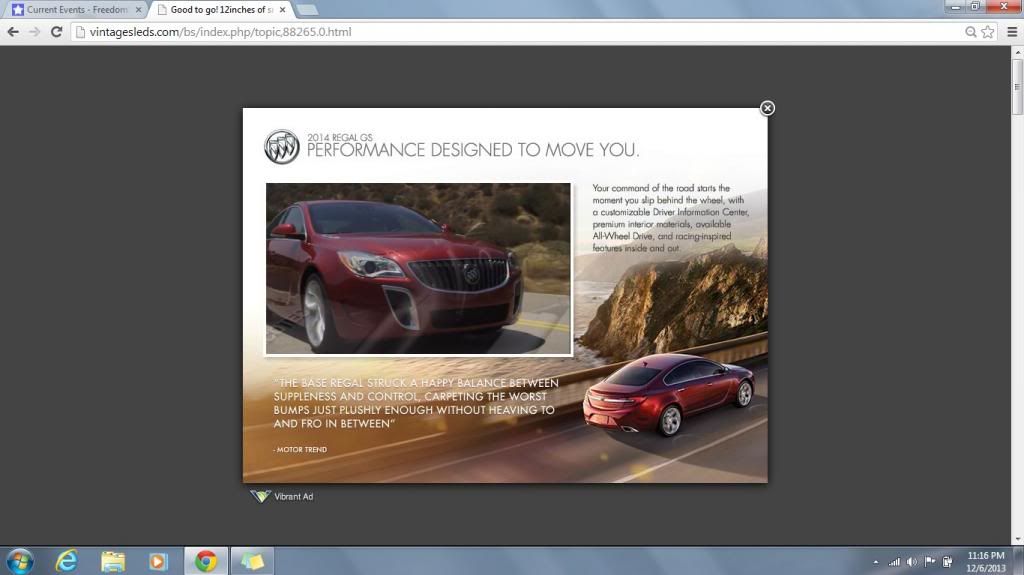Screen dimensions: 1024x575
Task: Bookmark this page with the star icon
Action: click(987, 32)
